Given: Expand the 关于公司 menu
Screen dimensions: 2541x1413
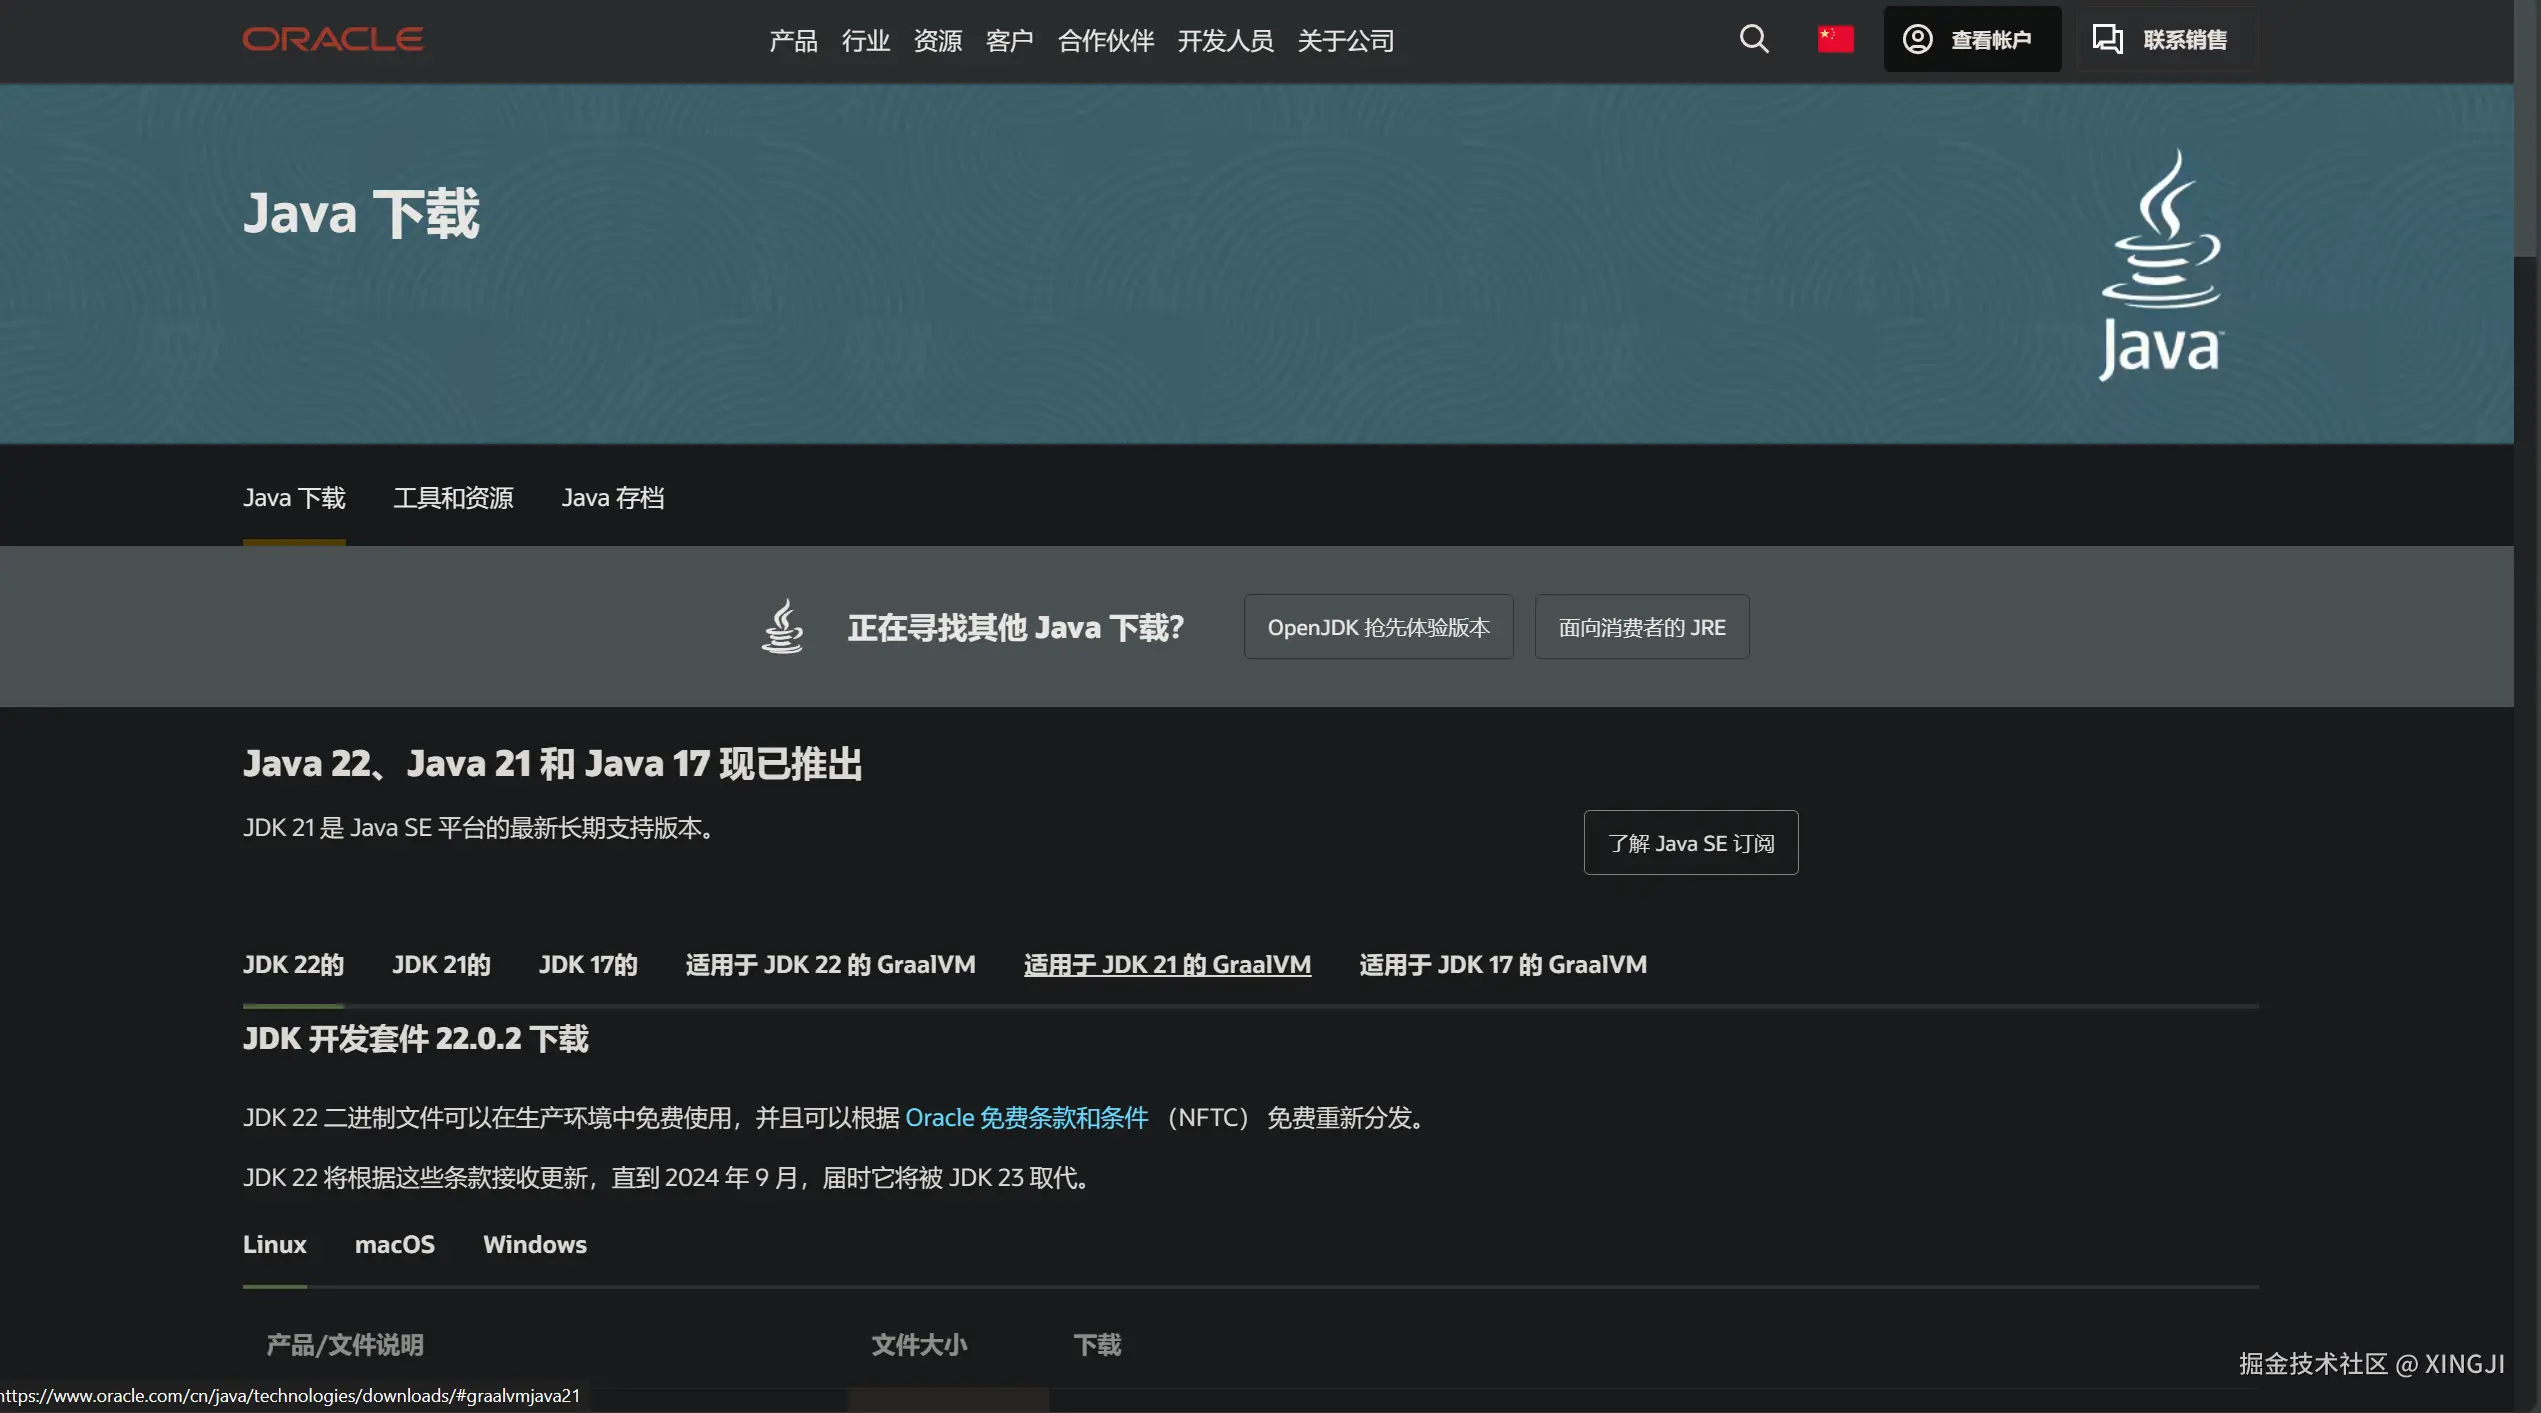Looking at the screenshot, I should click(x=1345, y=41).
